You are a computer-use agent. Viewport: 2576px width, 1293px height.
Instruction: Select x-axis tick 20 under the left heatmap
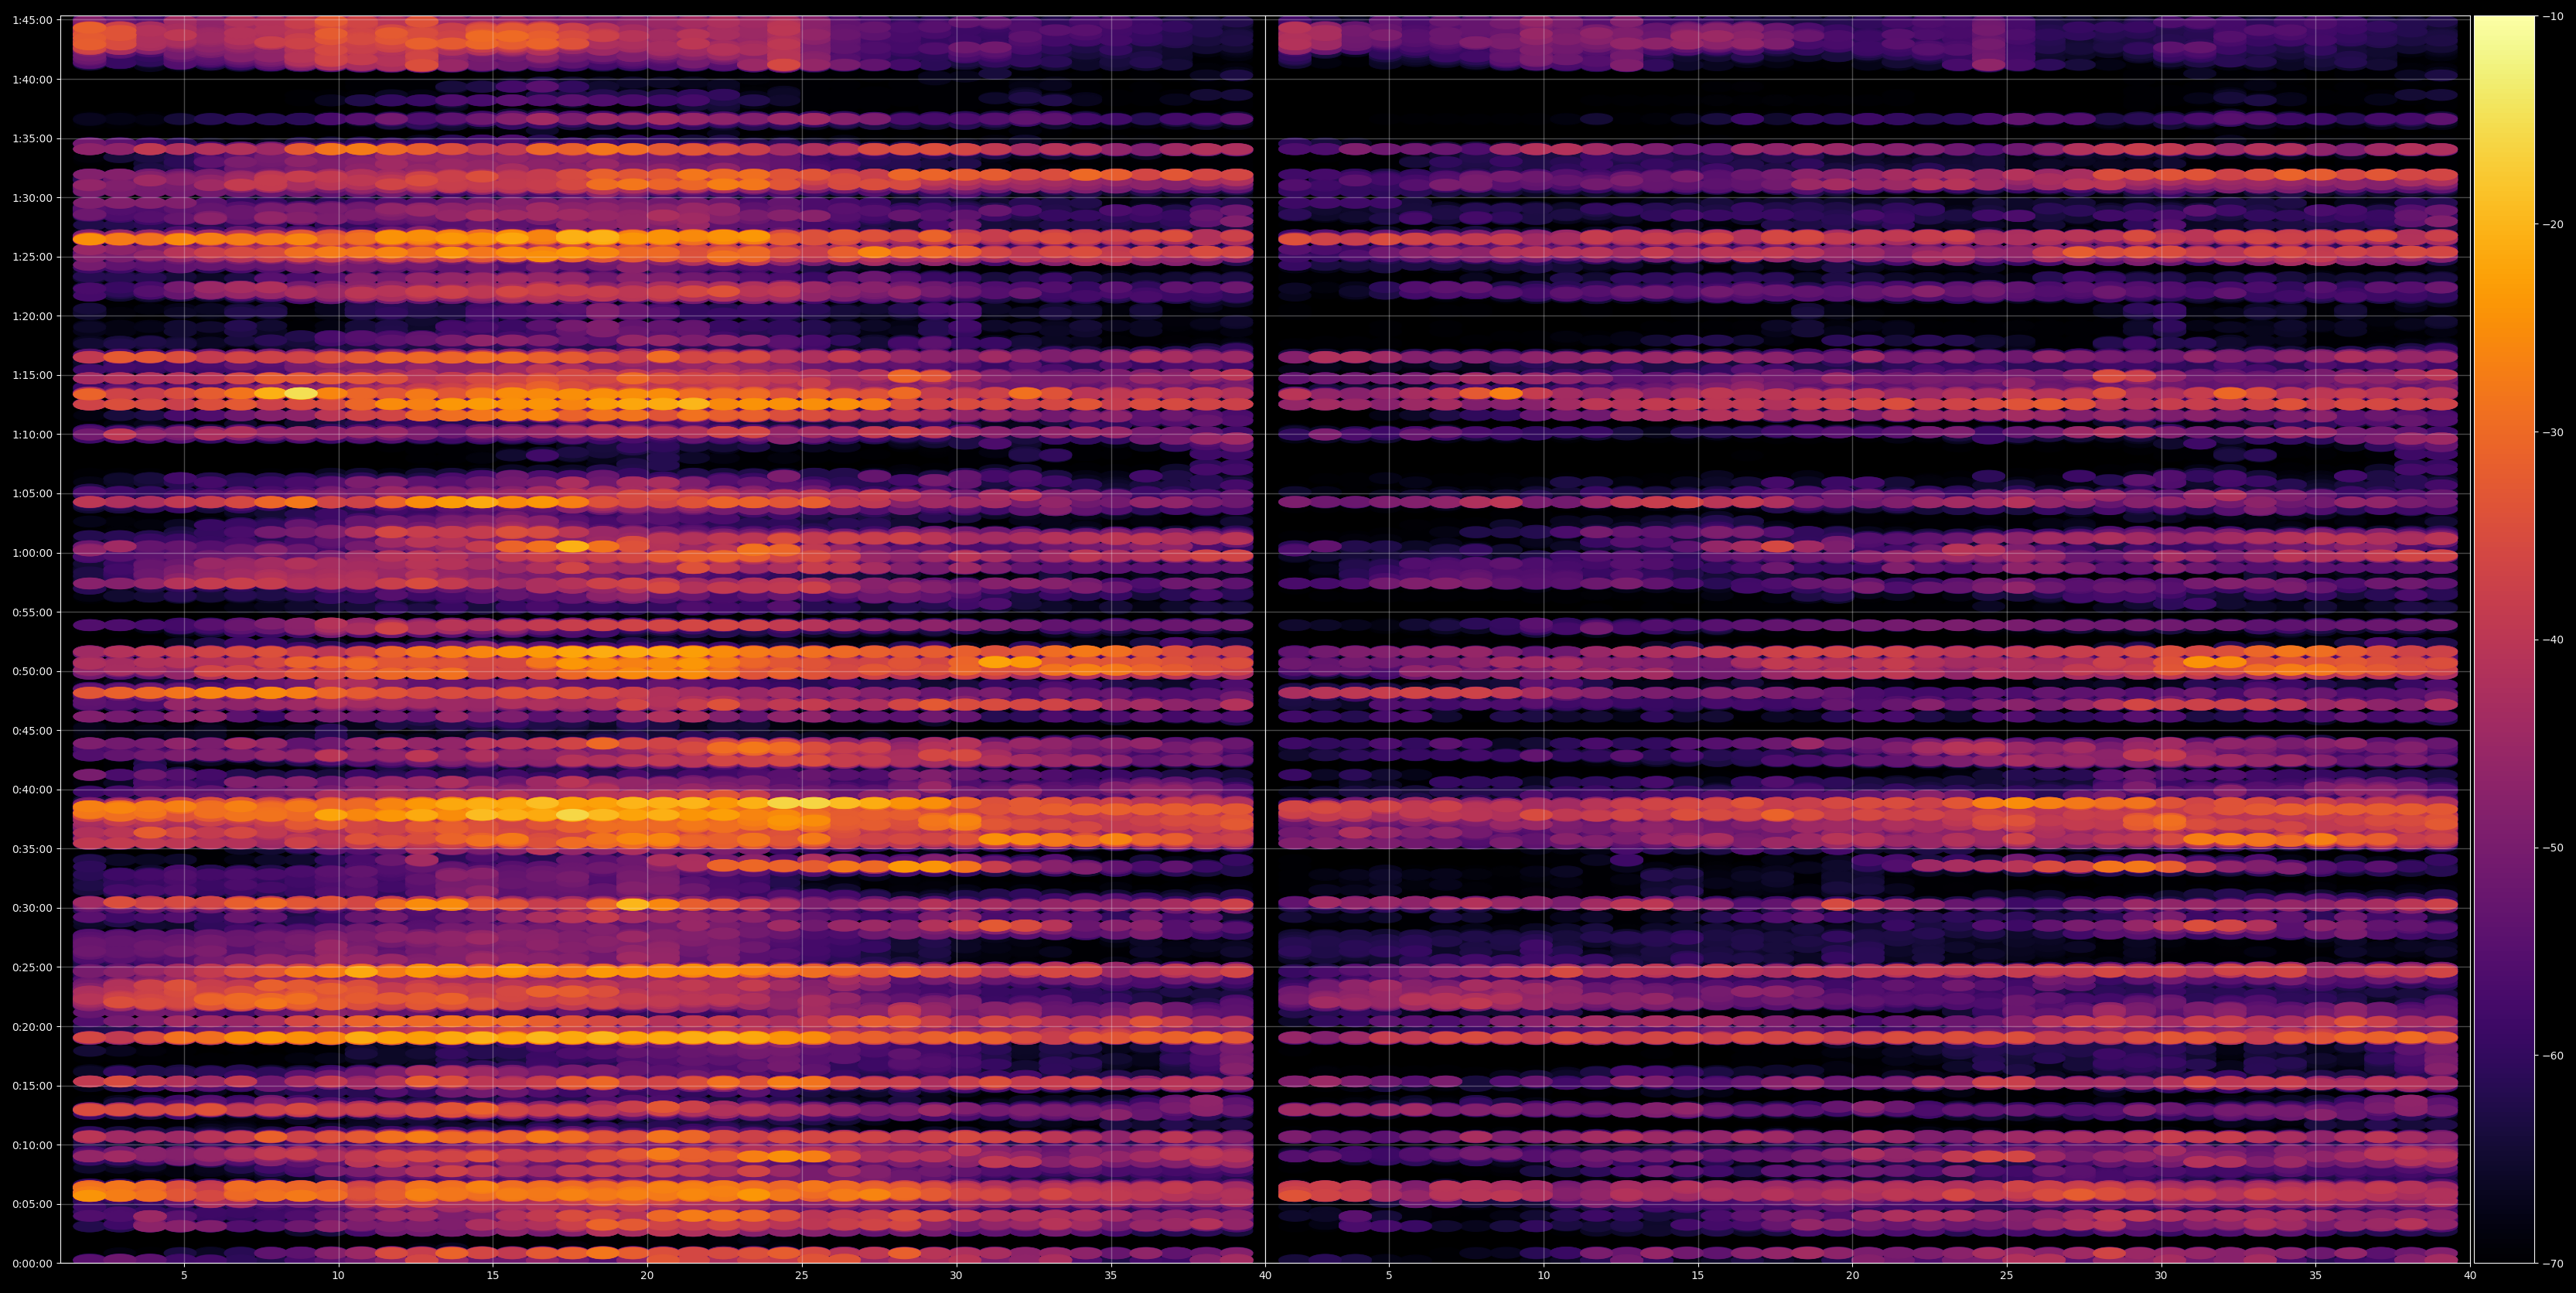647,1275
